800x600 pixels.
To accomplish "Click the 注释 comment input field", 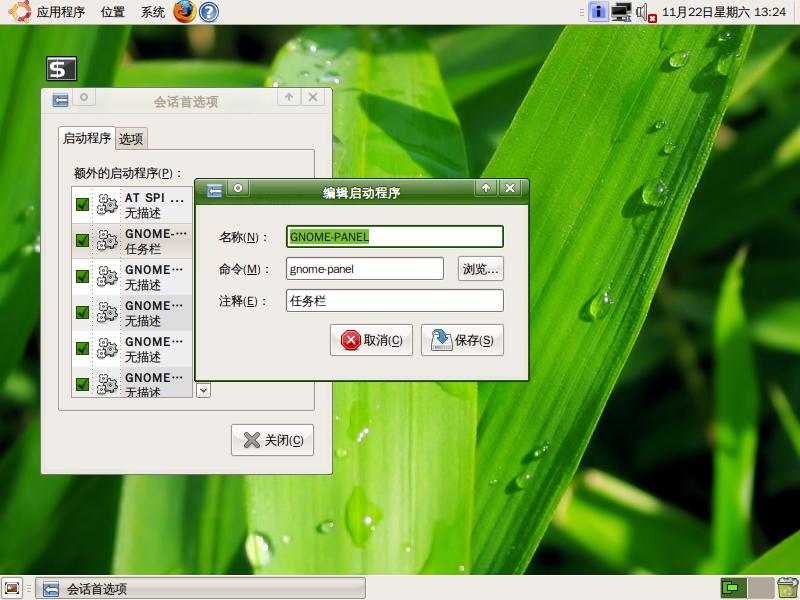I will pyautogui.click(x=395, y=301).
